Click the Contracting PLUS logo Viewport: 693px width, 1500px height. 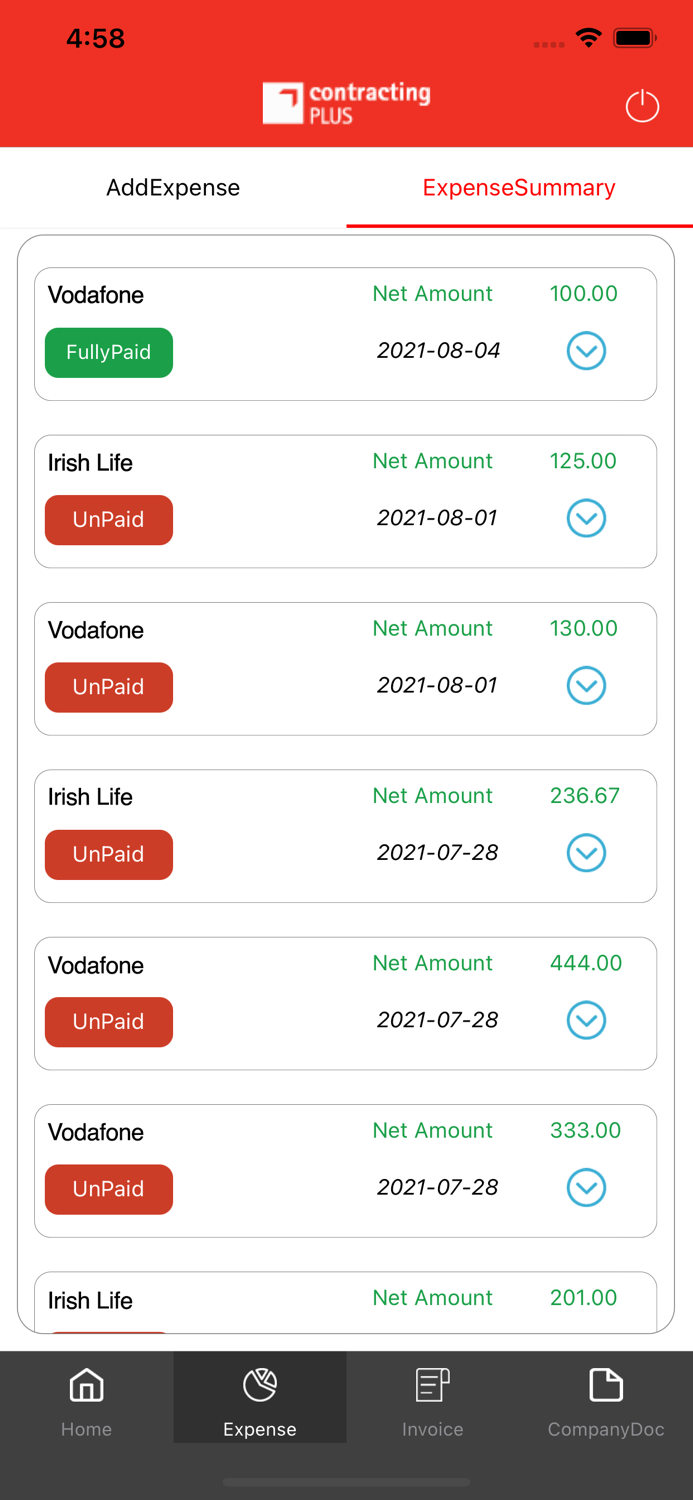point(346,103)
